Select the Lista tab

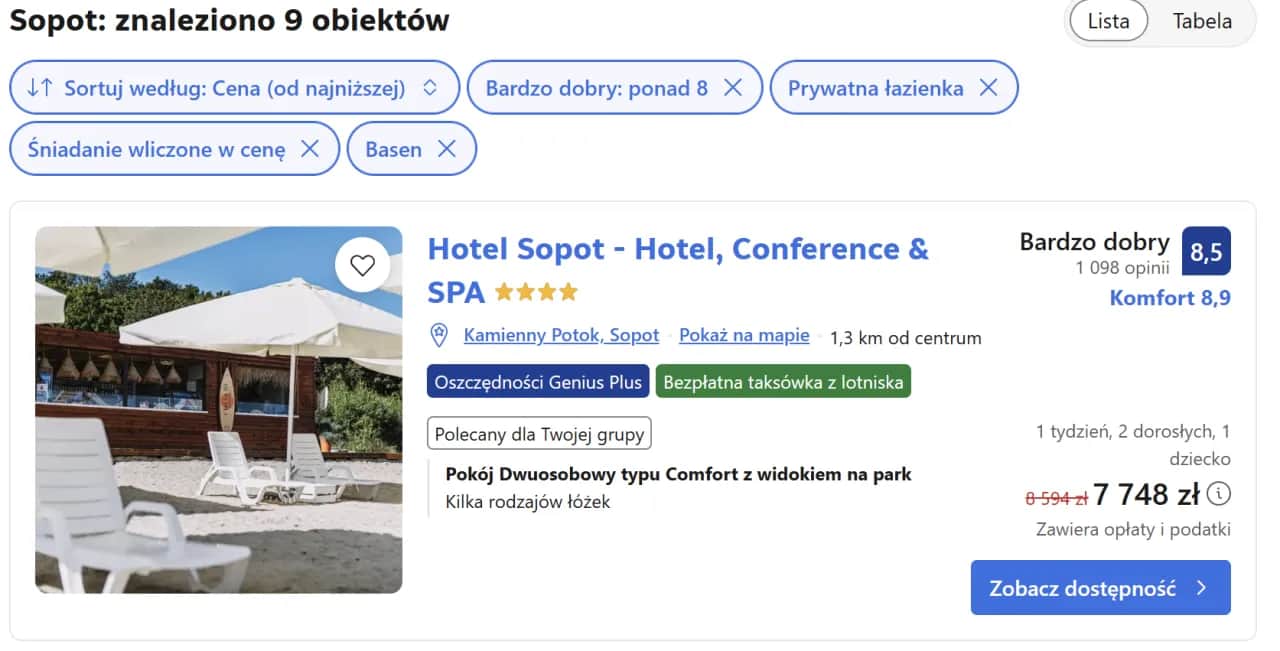1107,21
